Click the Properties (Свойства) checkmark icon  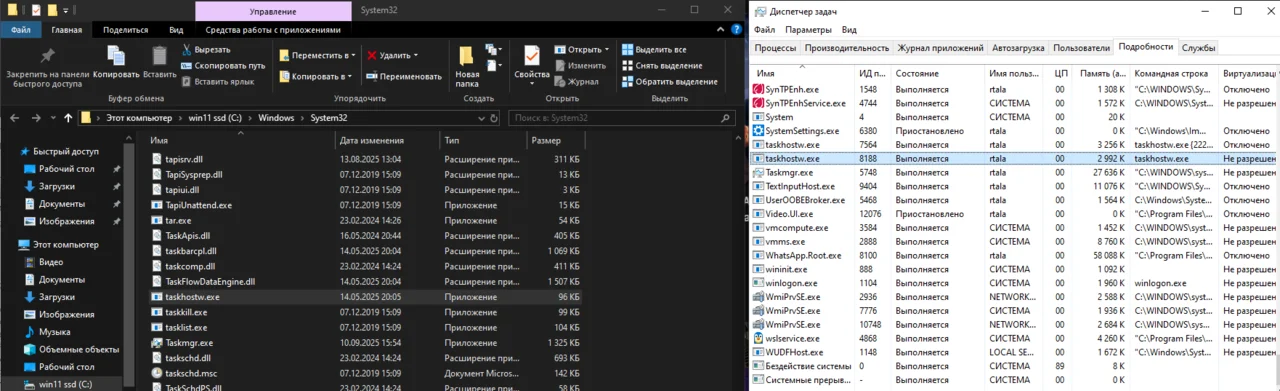point(531,56)
